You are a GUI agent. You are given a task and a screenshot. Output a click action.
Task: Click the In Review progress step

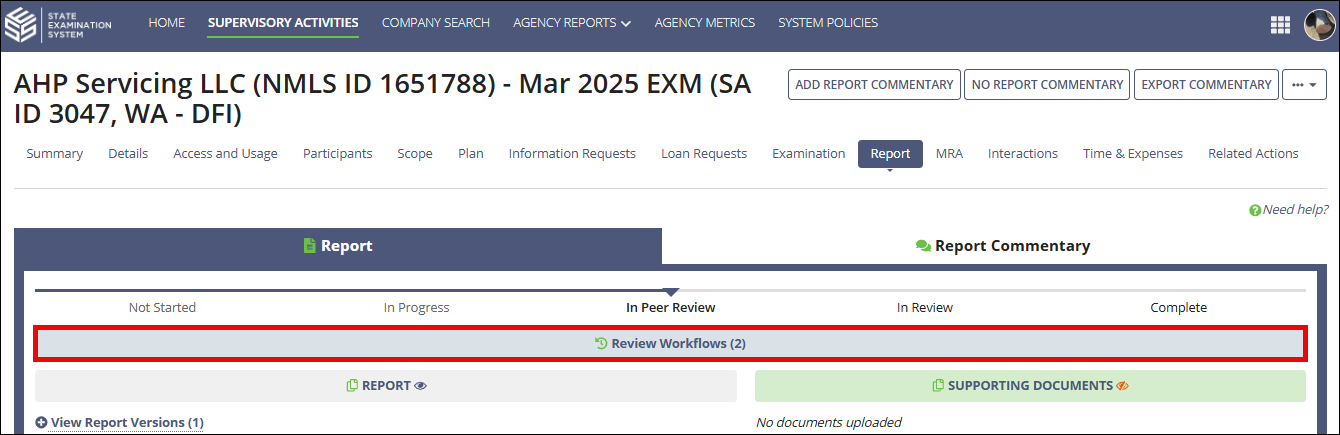tap(925, 308)
